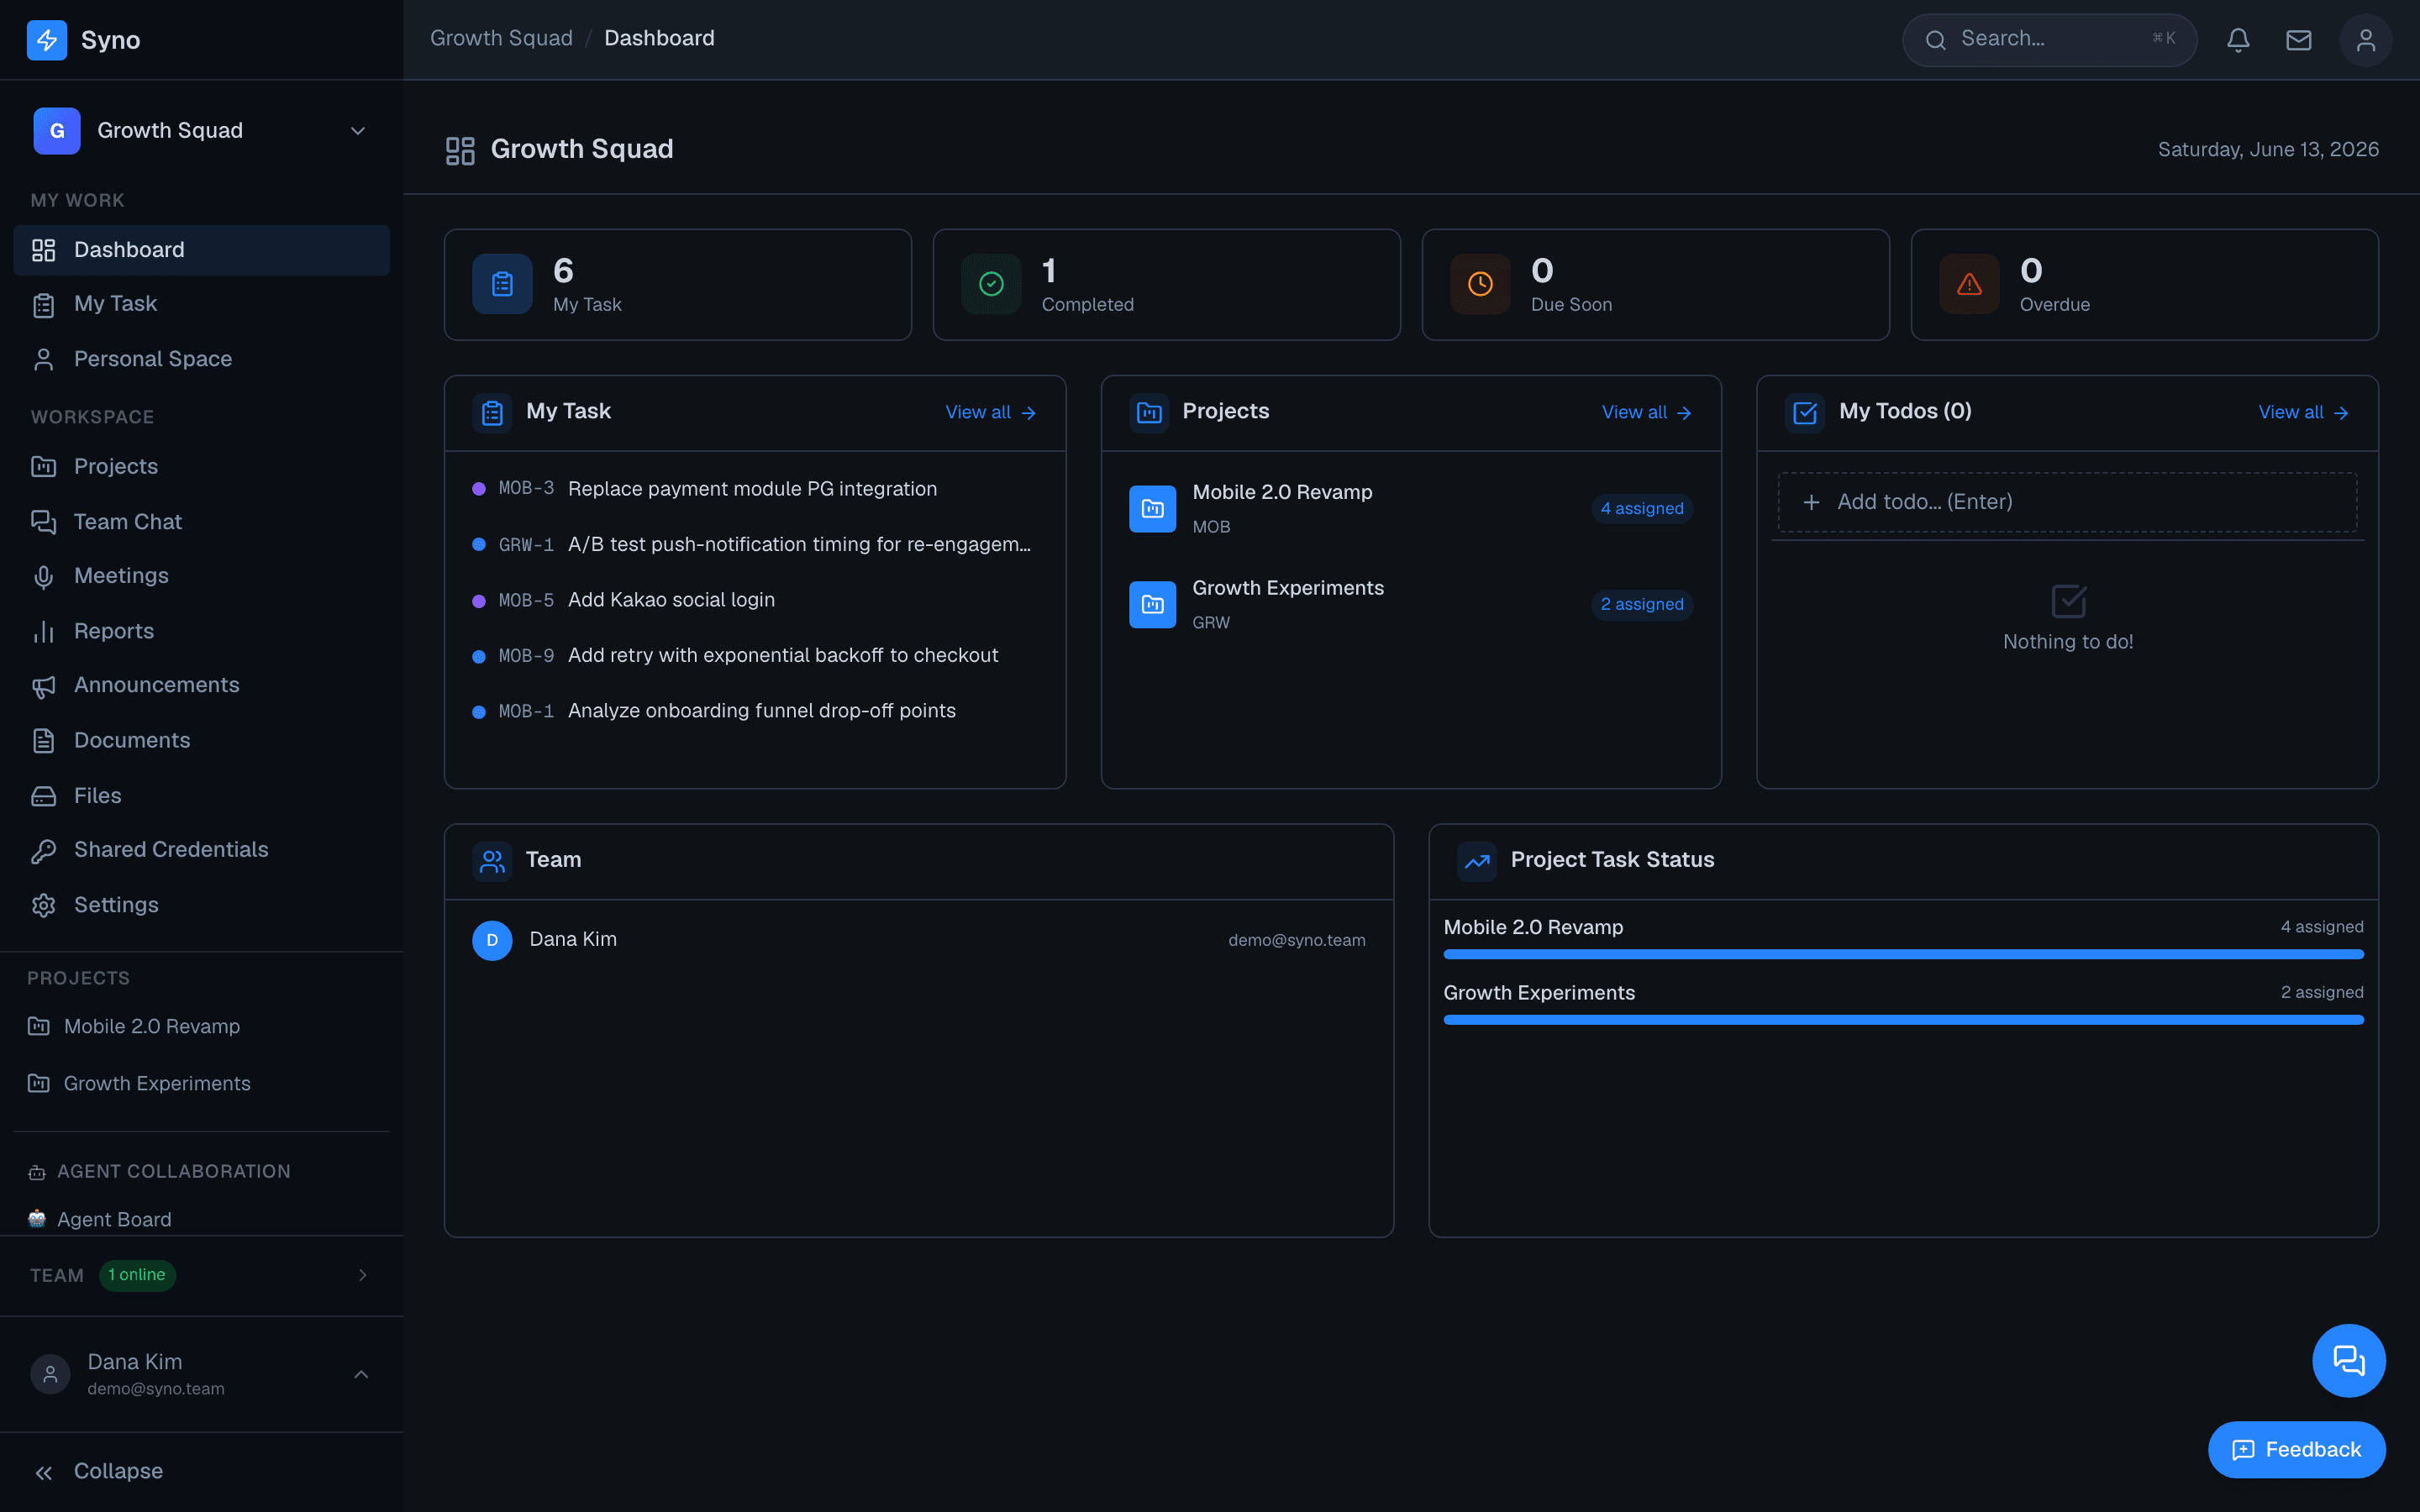Viewport: 2420px width, 1512px height.
Task: Open Mobile 2.0 Revamp in sidebar Projects
Action: tap(201, 1026)
